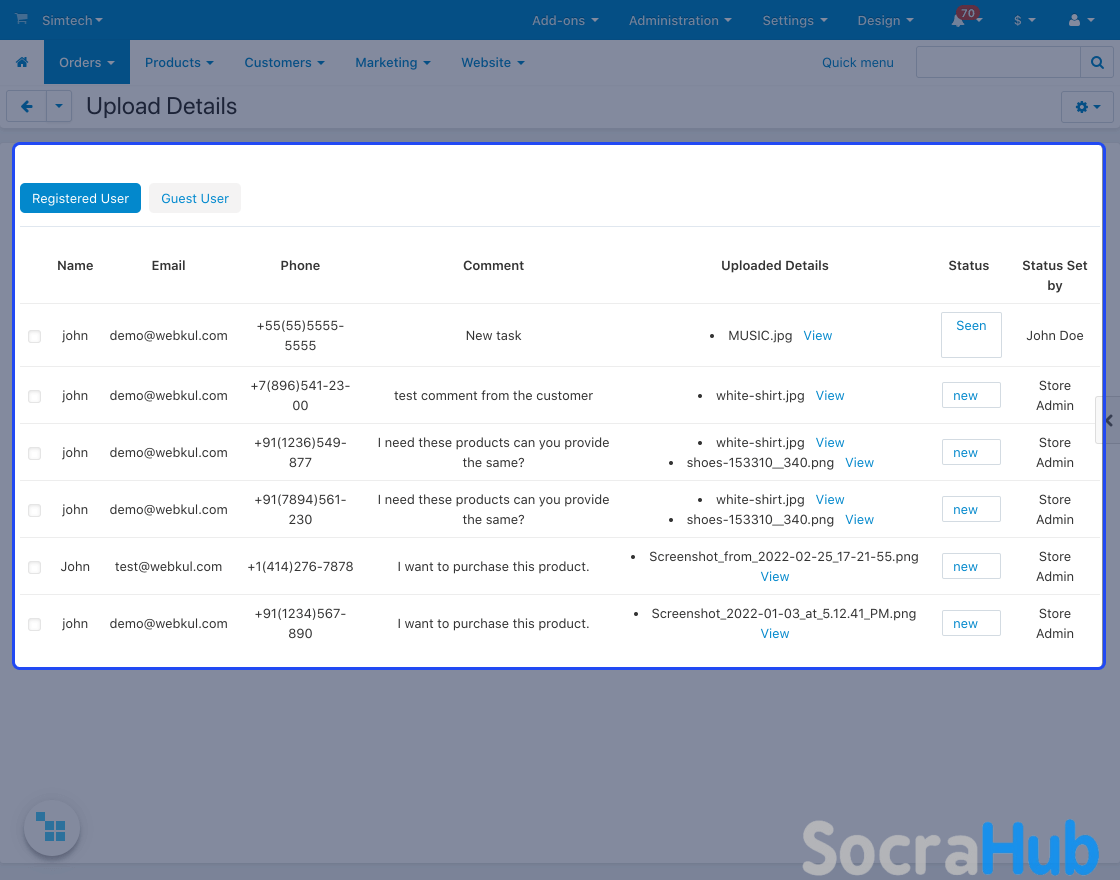
Task: Switch to the Guest User tab
Action: [x=195, y=198]
